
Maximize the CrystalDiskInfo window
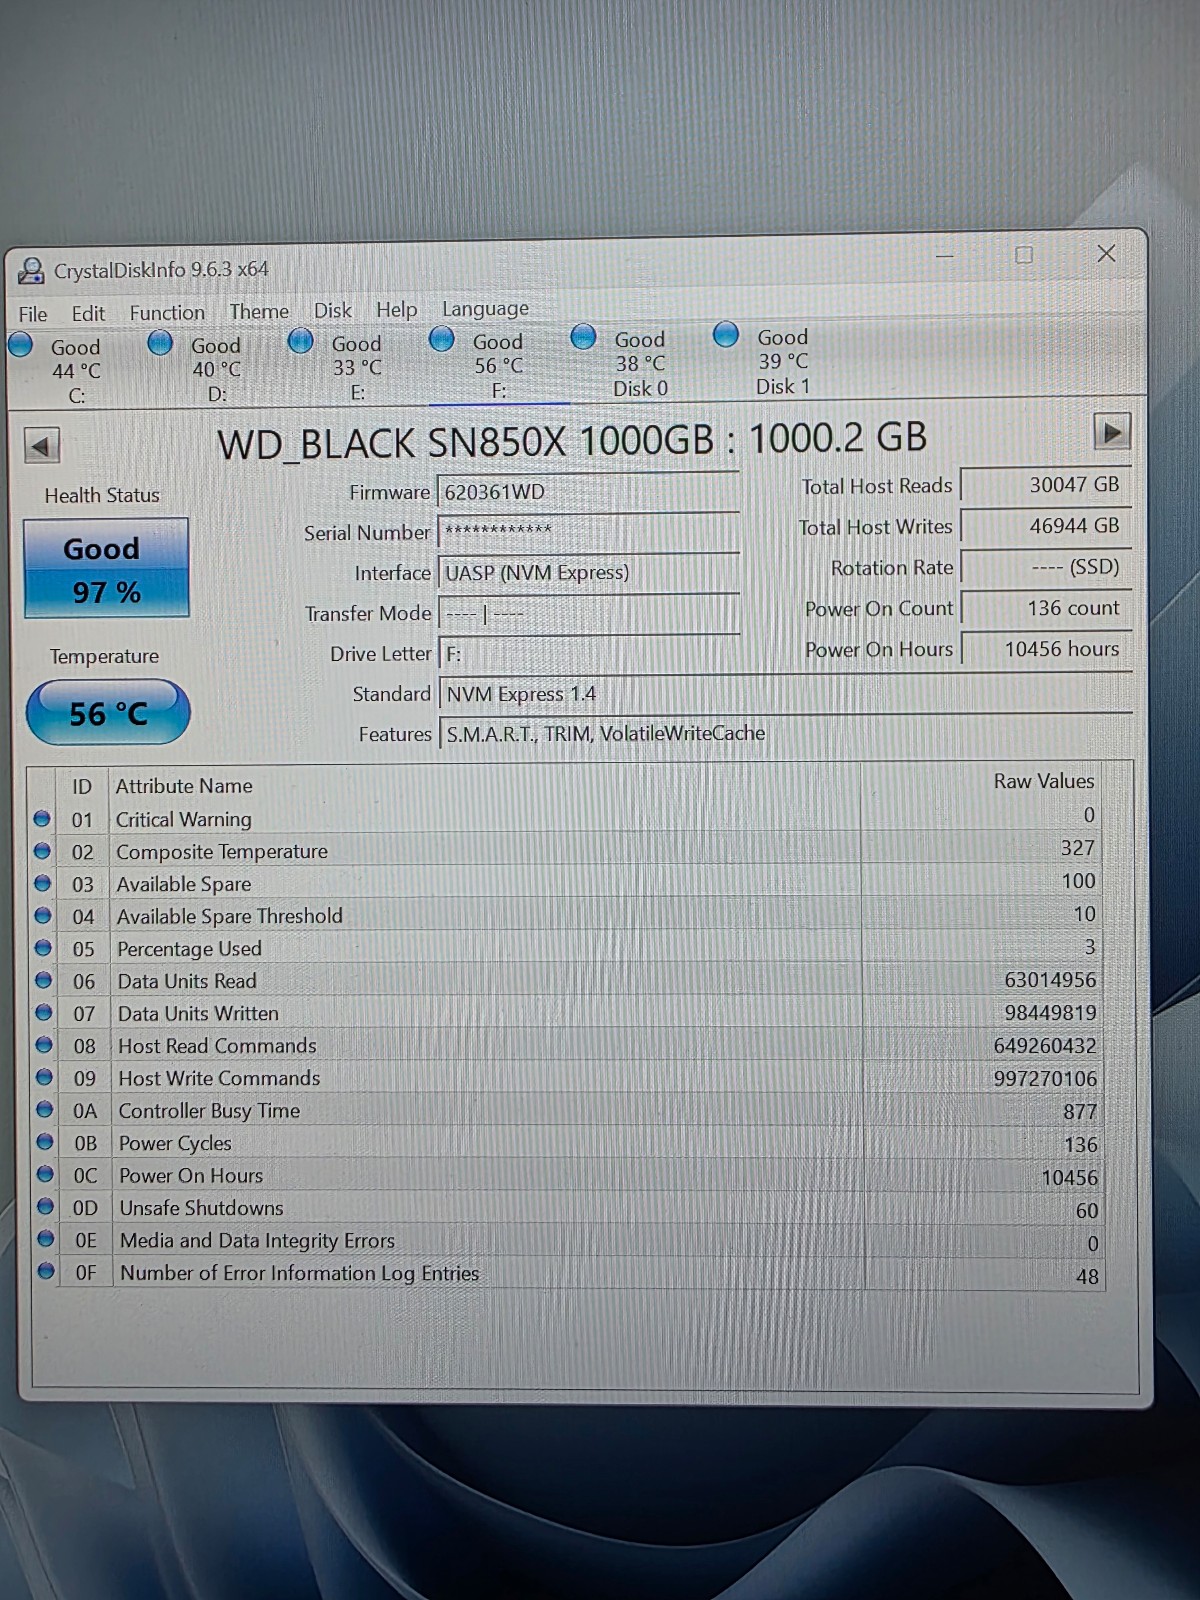(1024, 255)
